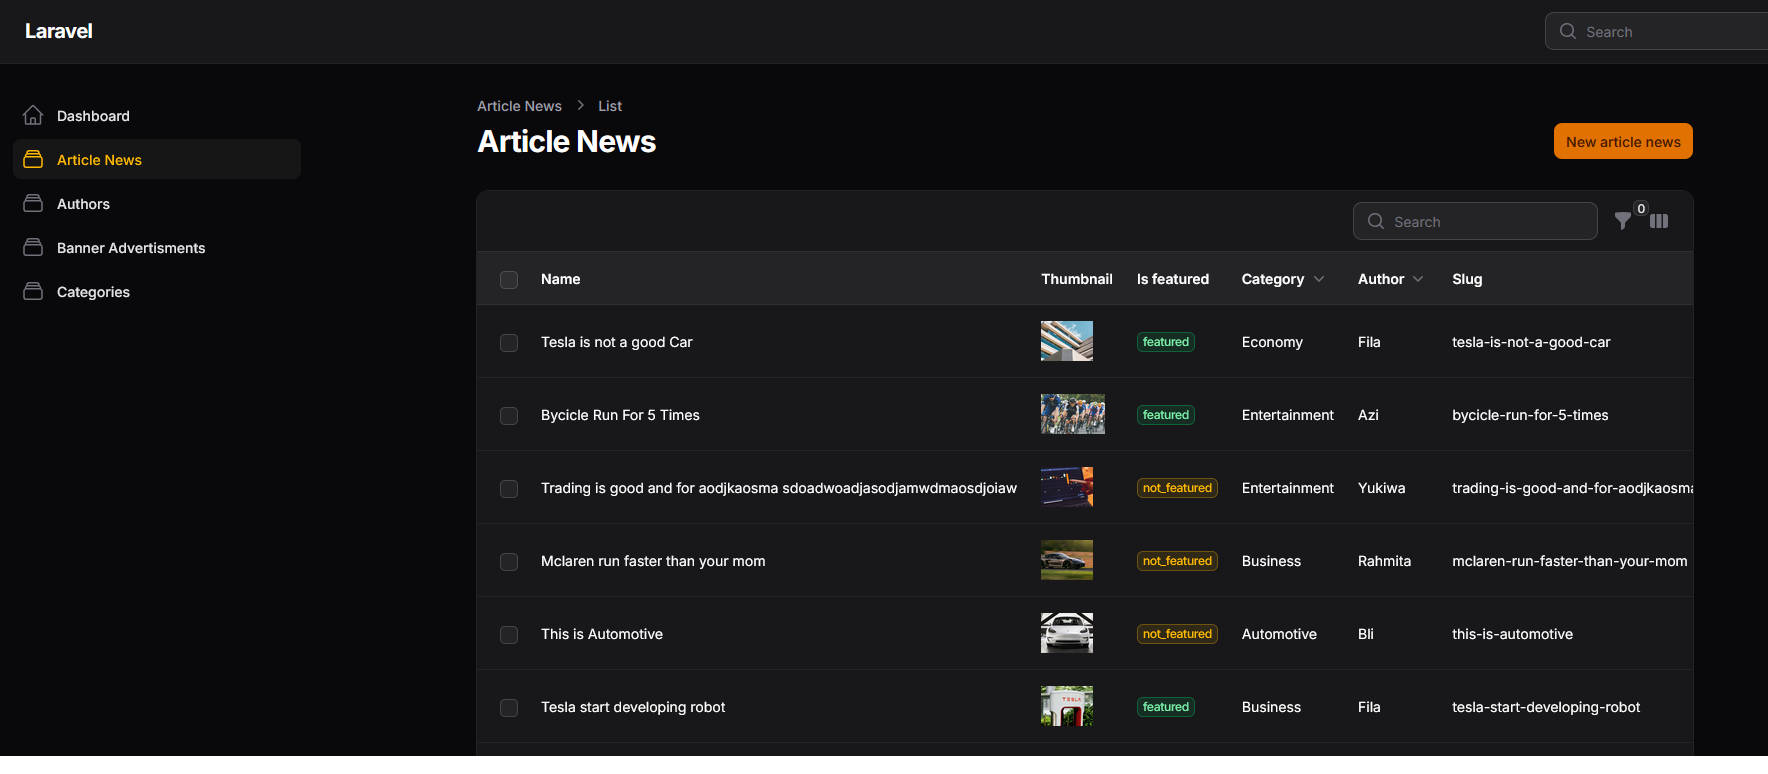Viewport: 1768px width, 774px height.
Task: Click the Authors sidebar icon
Action: point(33,204)
